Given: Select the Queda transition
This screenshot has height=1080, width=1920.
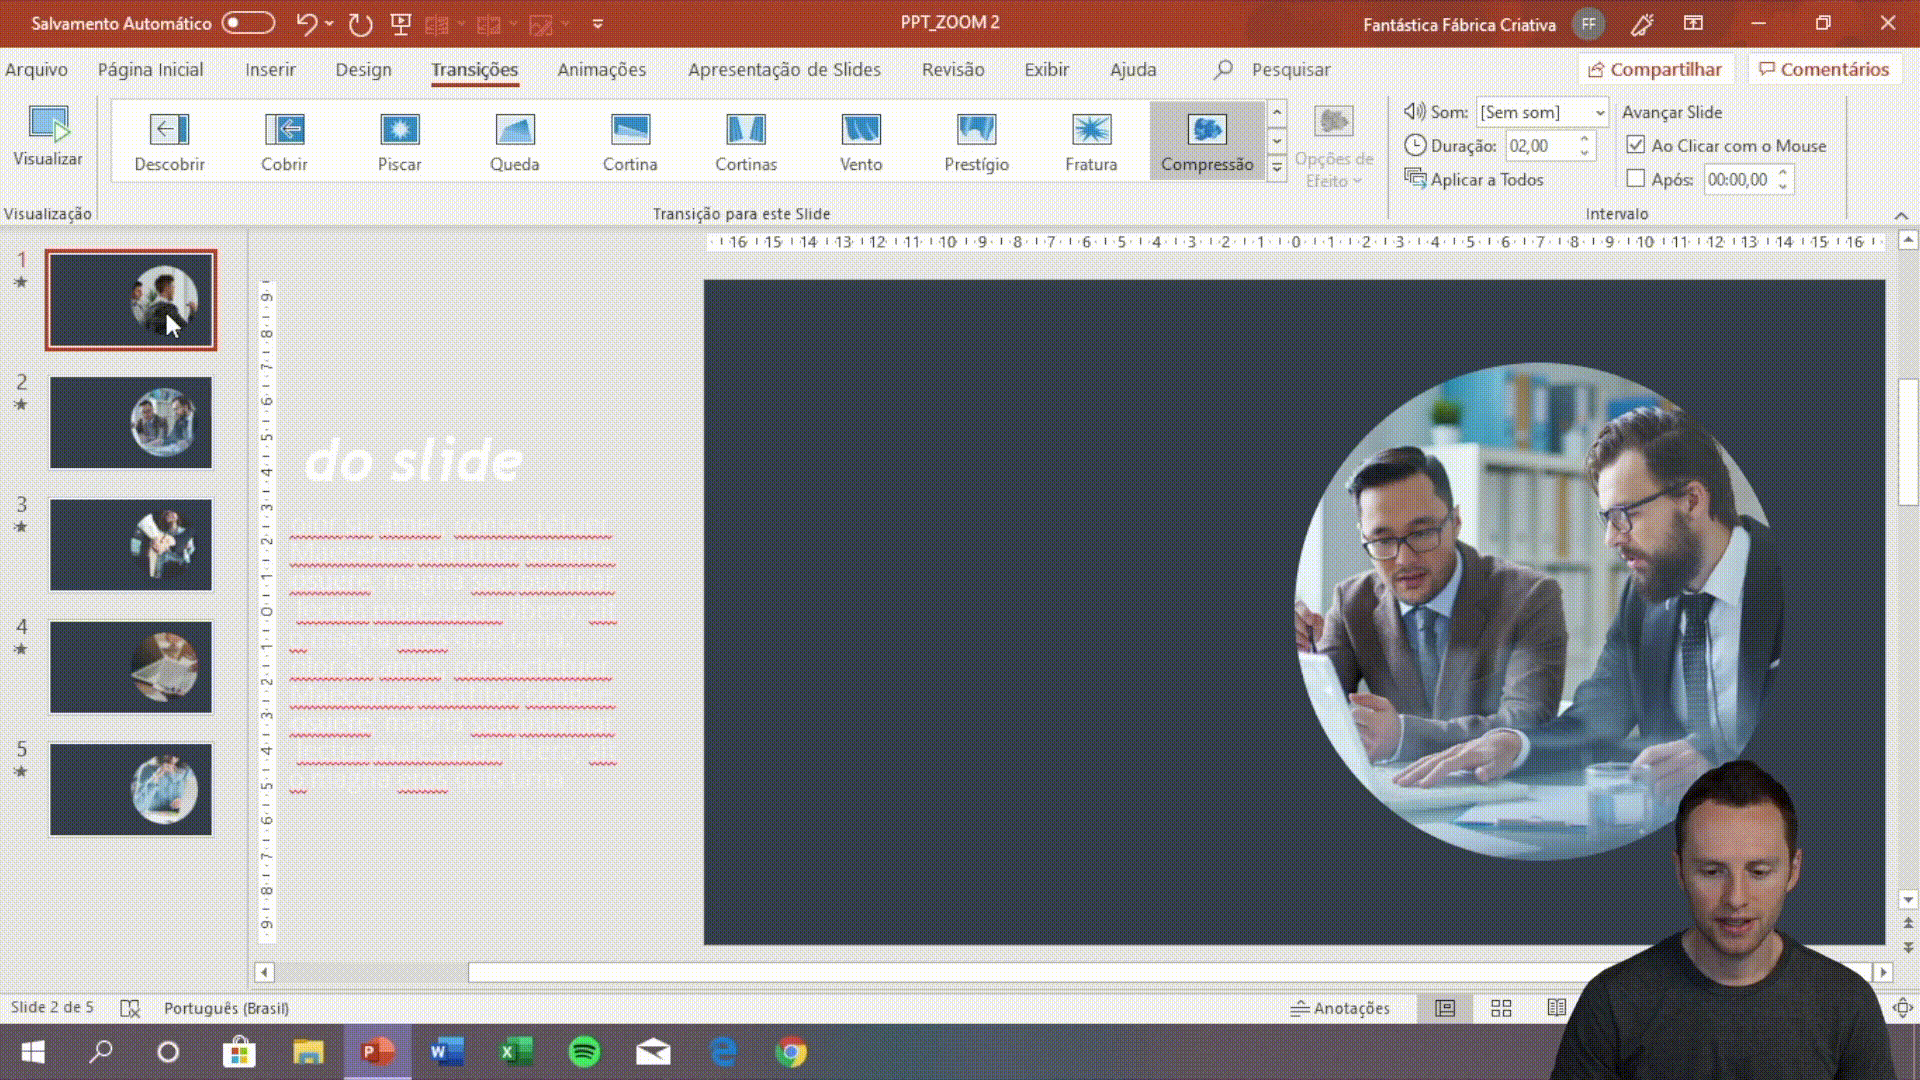Looking at the screenshot, I should [514, 141].
